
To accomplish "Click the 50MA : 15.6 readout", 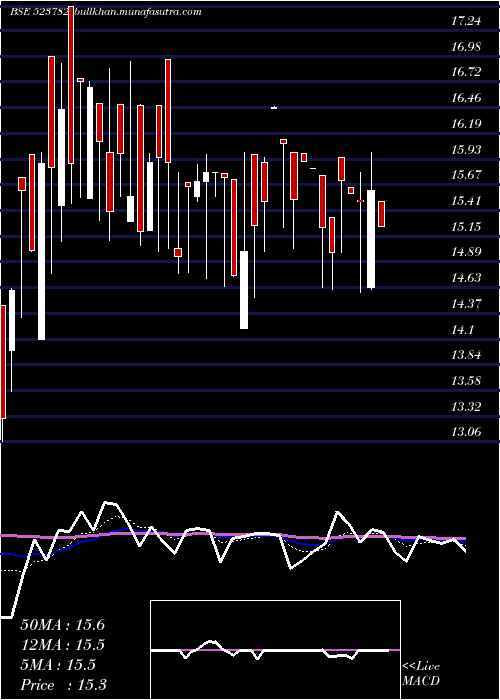I will click(62, 625).
